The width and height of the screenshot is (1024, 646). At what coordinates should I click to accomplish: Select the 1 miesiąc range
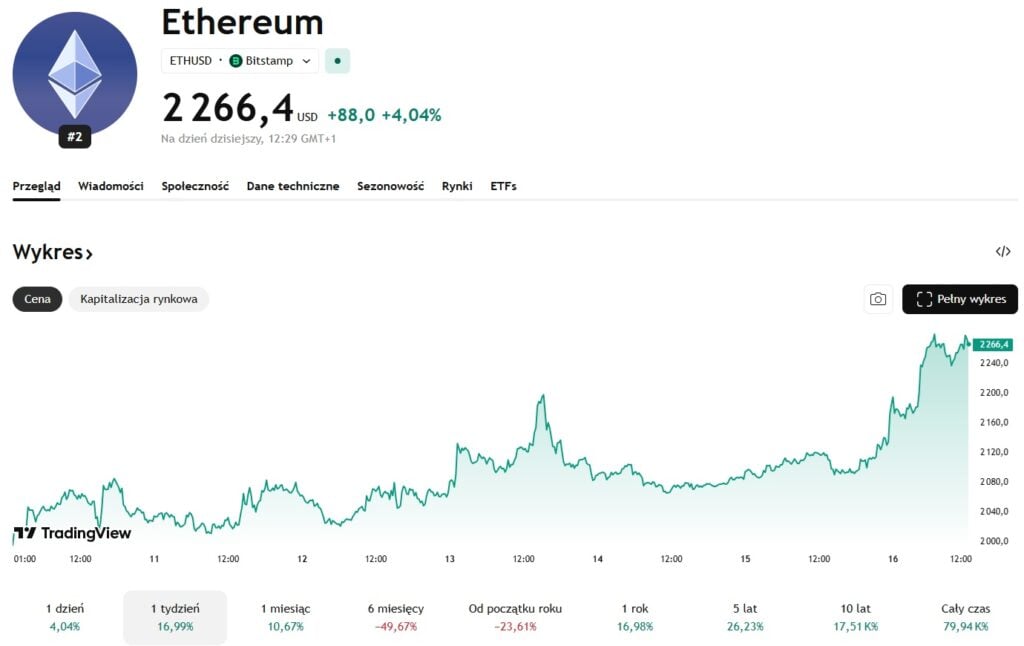coord(286,617)
